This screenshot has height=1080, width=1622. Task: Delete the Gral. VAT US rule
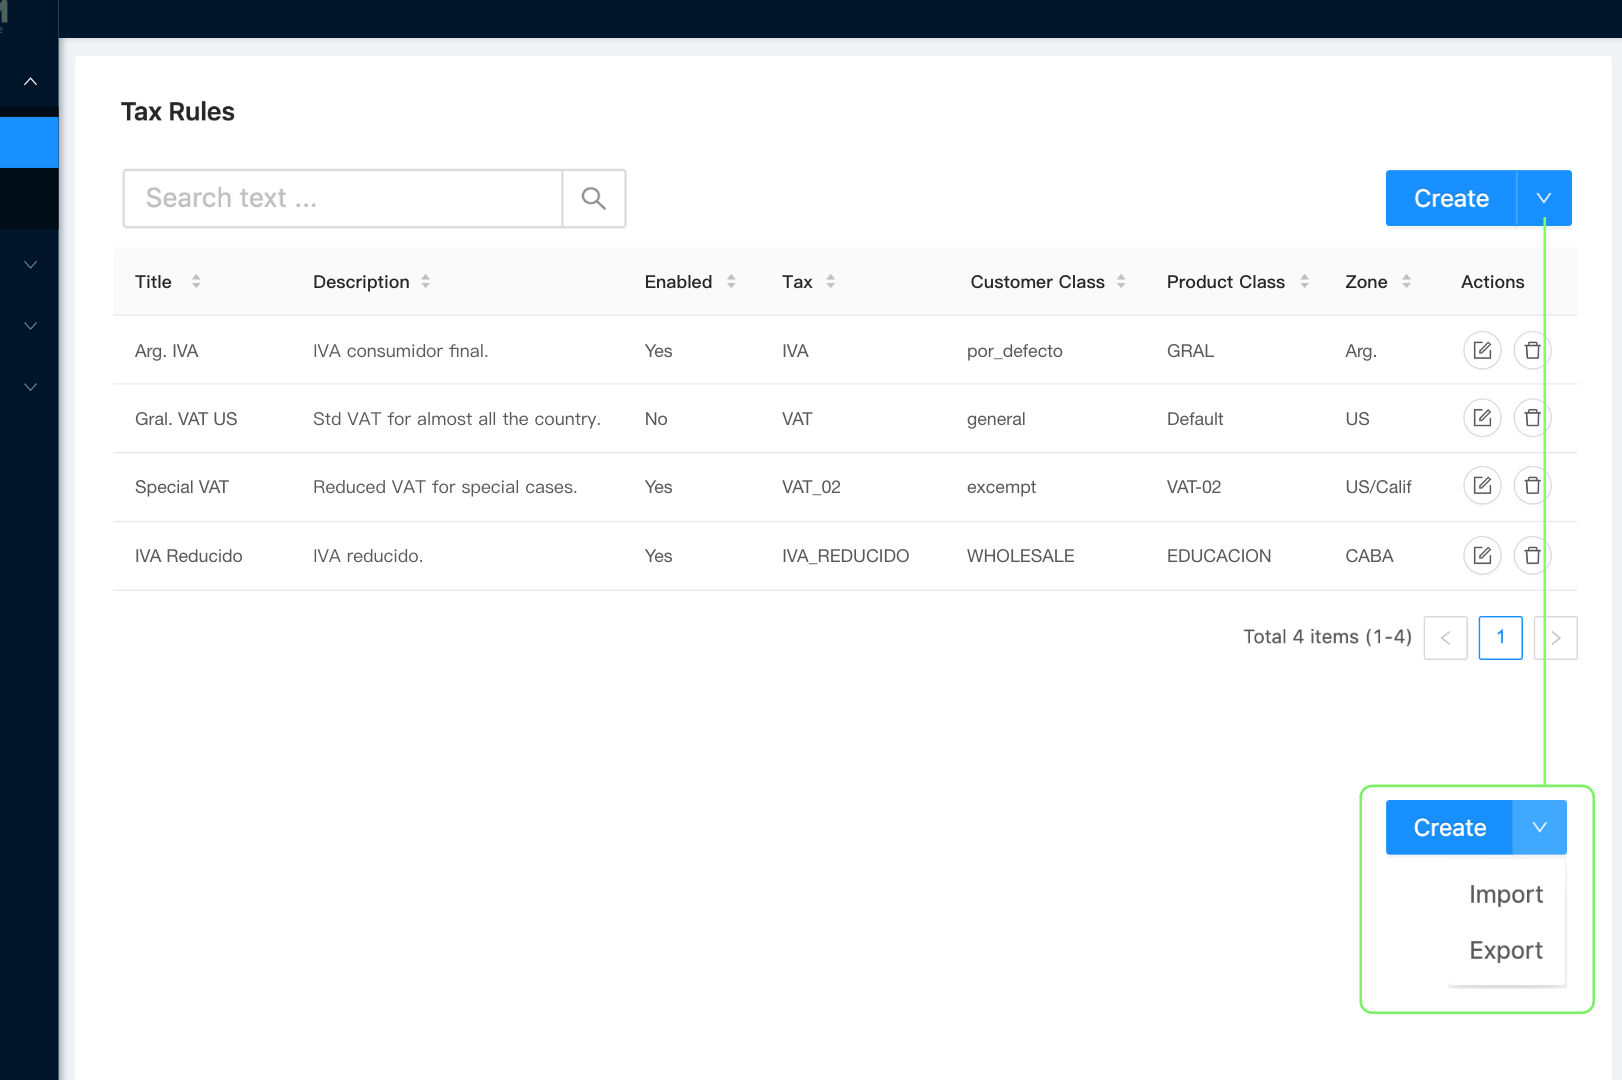(1532, 418)
